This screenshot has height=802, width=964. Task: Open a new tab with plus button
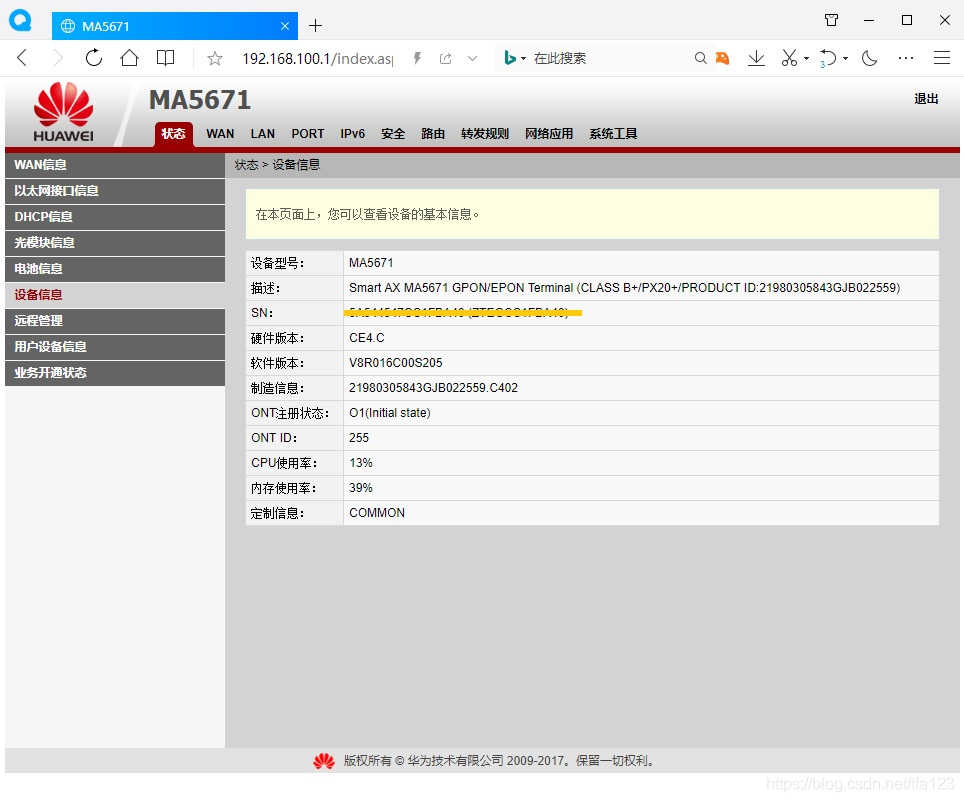coord(315,26)
